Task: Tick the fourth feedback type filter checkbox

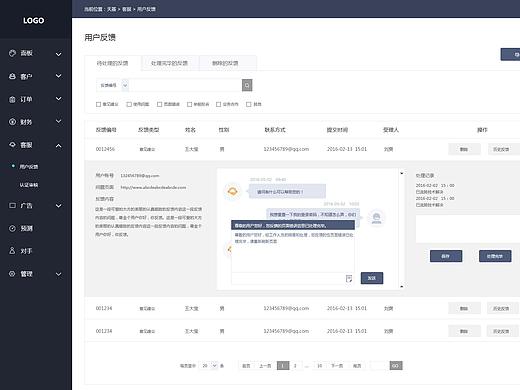Action: 189,104
